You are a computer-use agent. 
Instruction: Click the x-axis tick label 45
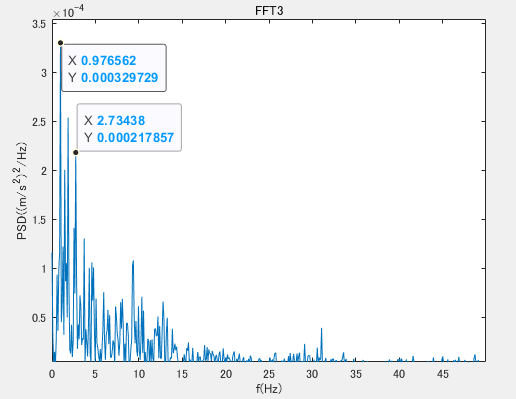[442, 374]
